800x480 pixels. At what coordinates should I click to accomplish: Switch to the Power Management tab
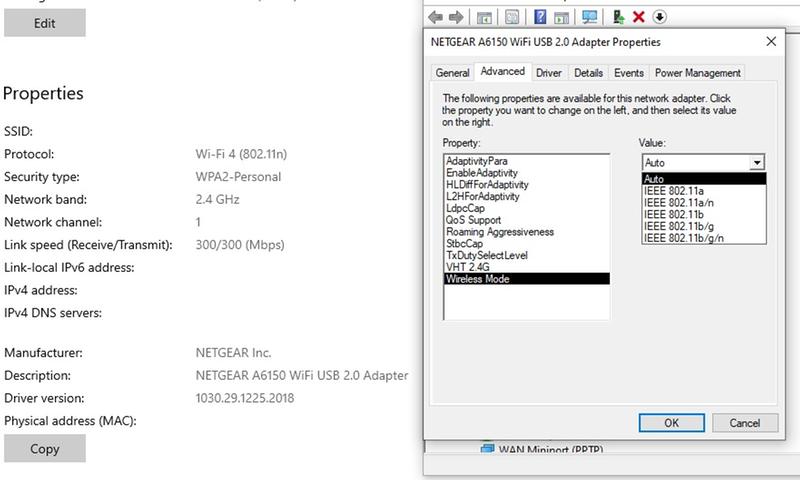click(x=697, y=73)
